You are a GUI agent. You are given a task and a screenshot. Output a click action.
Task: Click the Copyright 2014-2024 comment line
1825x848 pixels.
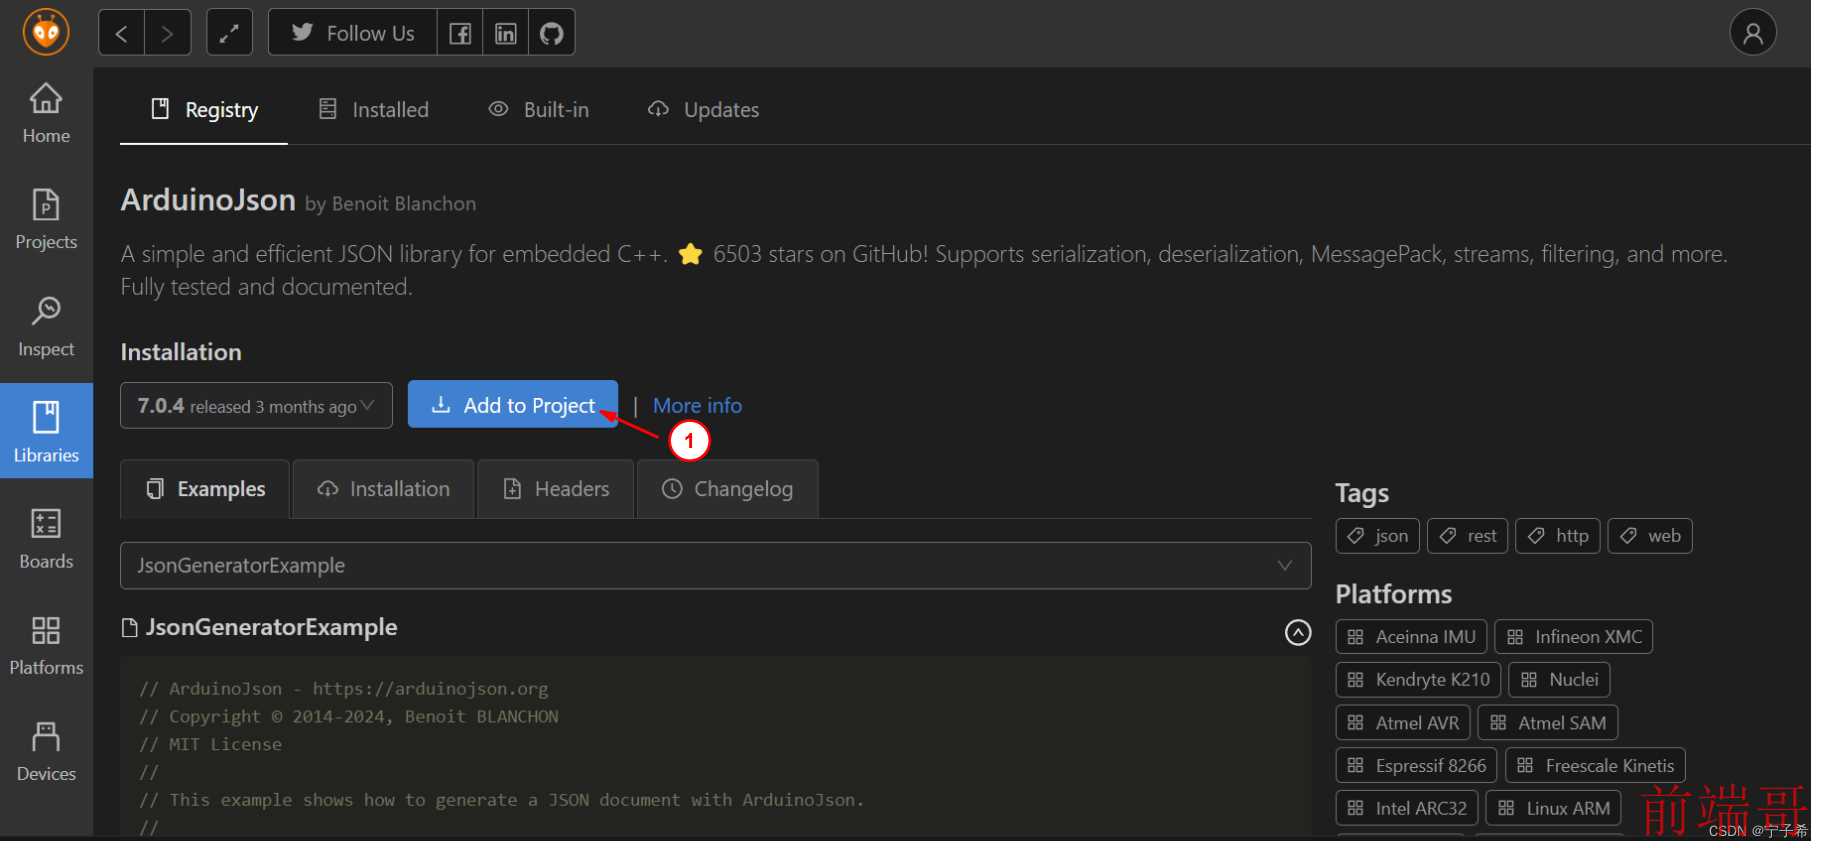349,717
